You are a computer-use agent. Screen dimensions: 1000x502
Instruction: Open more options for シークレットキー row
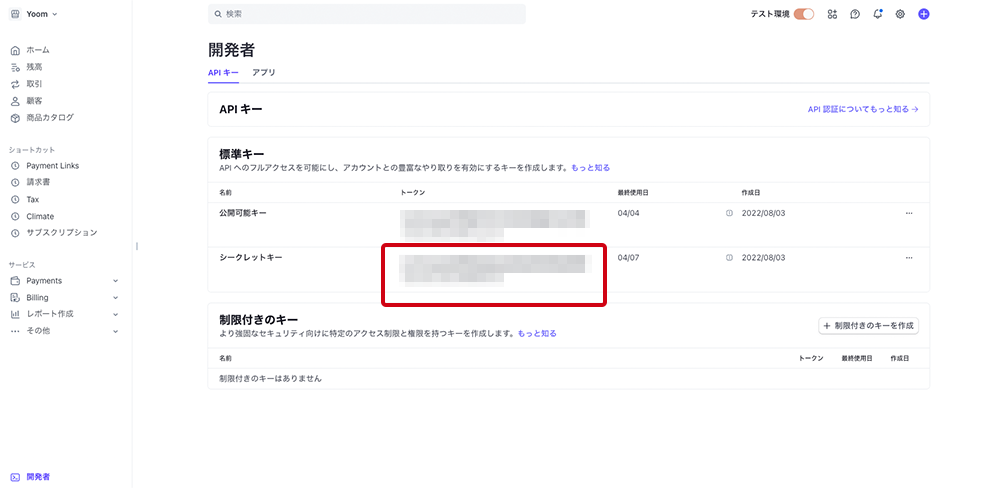click(x=908, y=257)
